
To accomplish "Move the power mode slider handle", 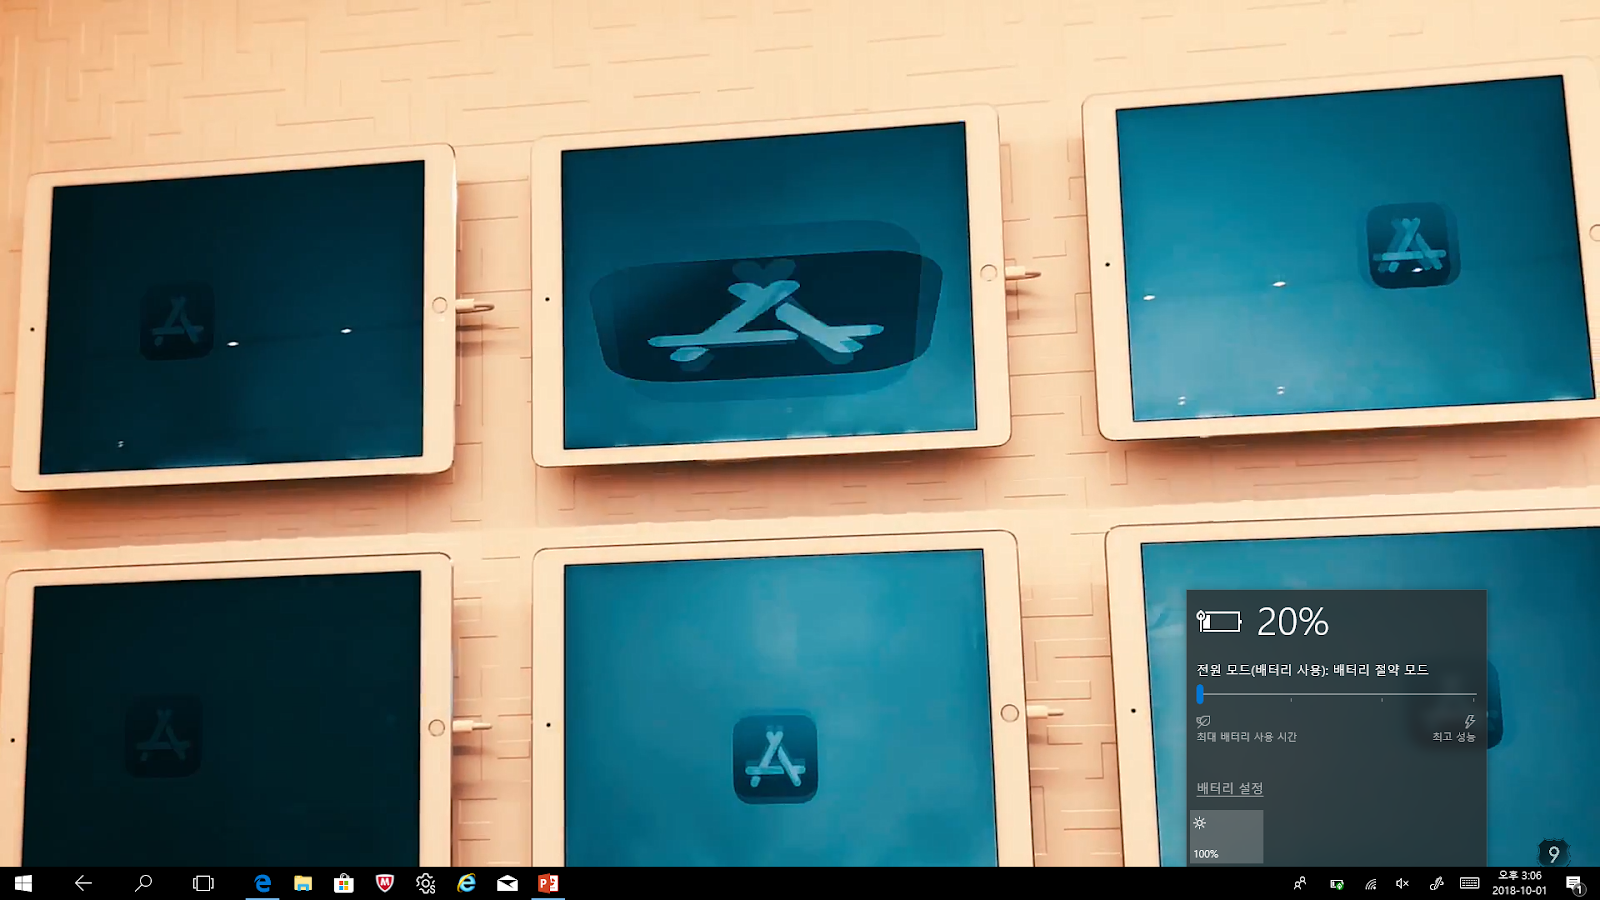I will pyautogui.click(x=1200, y=693).
